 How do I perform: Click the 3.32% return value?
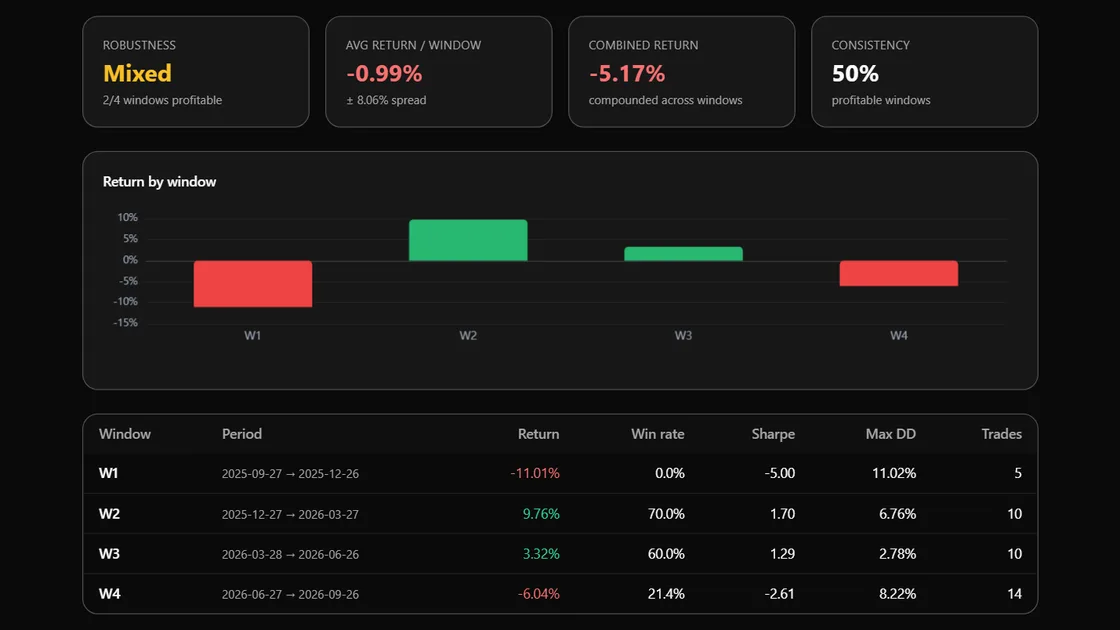[x=541, y=554]
